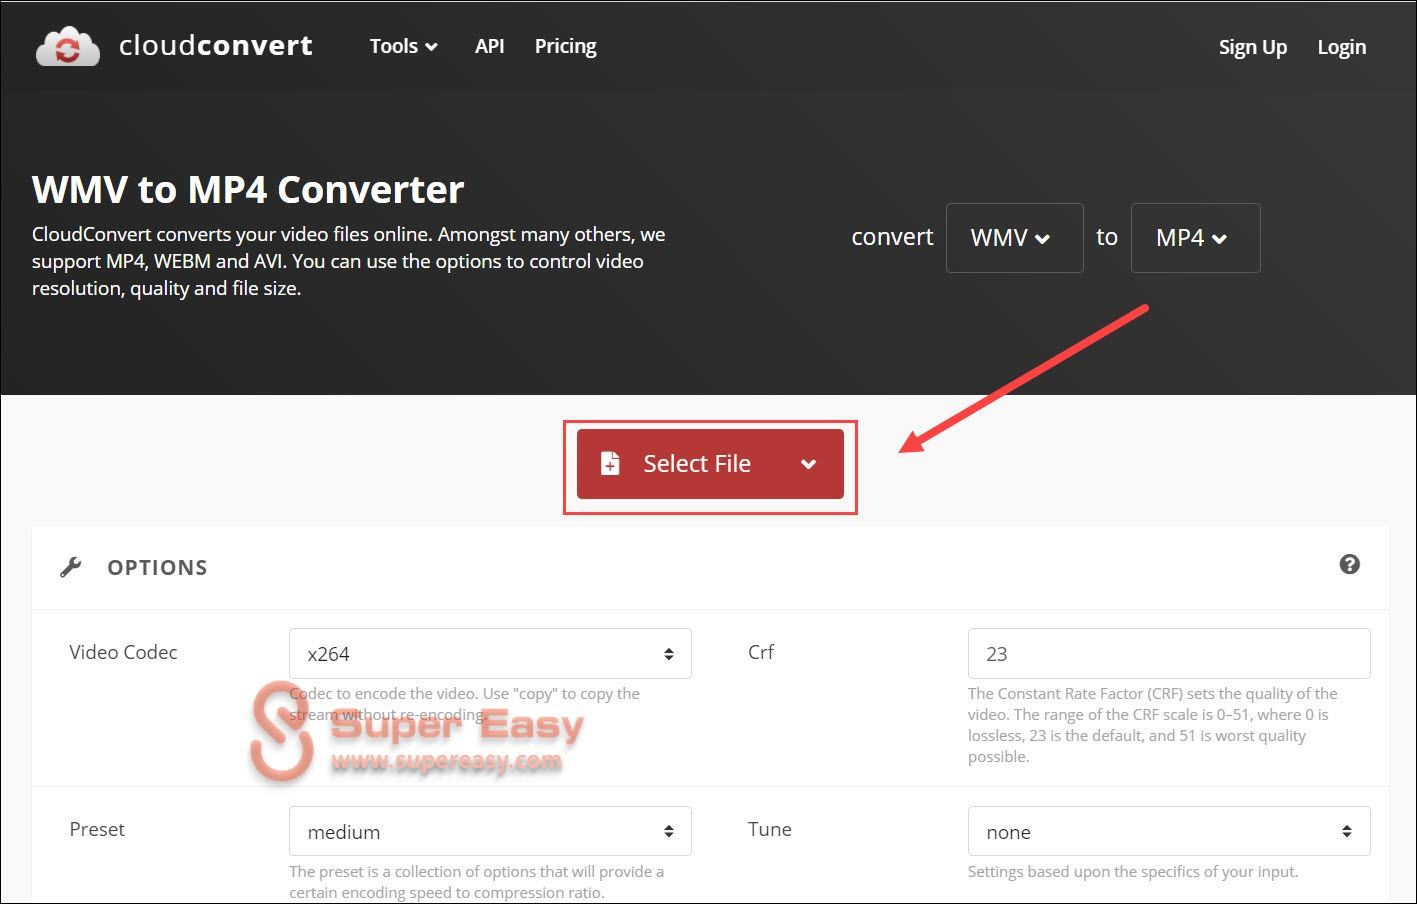Click the 'convert' word before WMV
The image size is (1417, 904).
point(892,237)
